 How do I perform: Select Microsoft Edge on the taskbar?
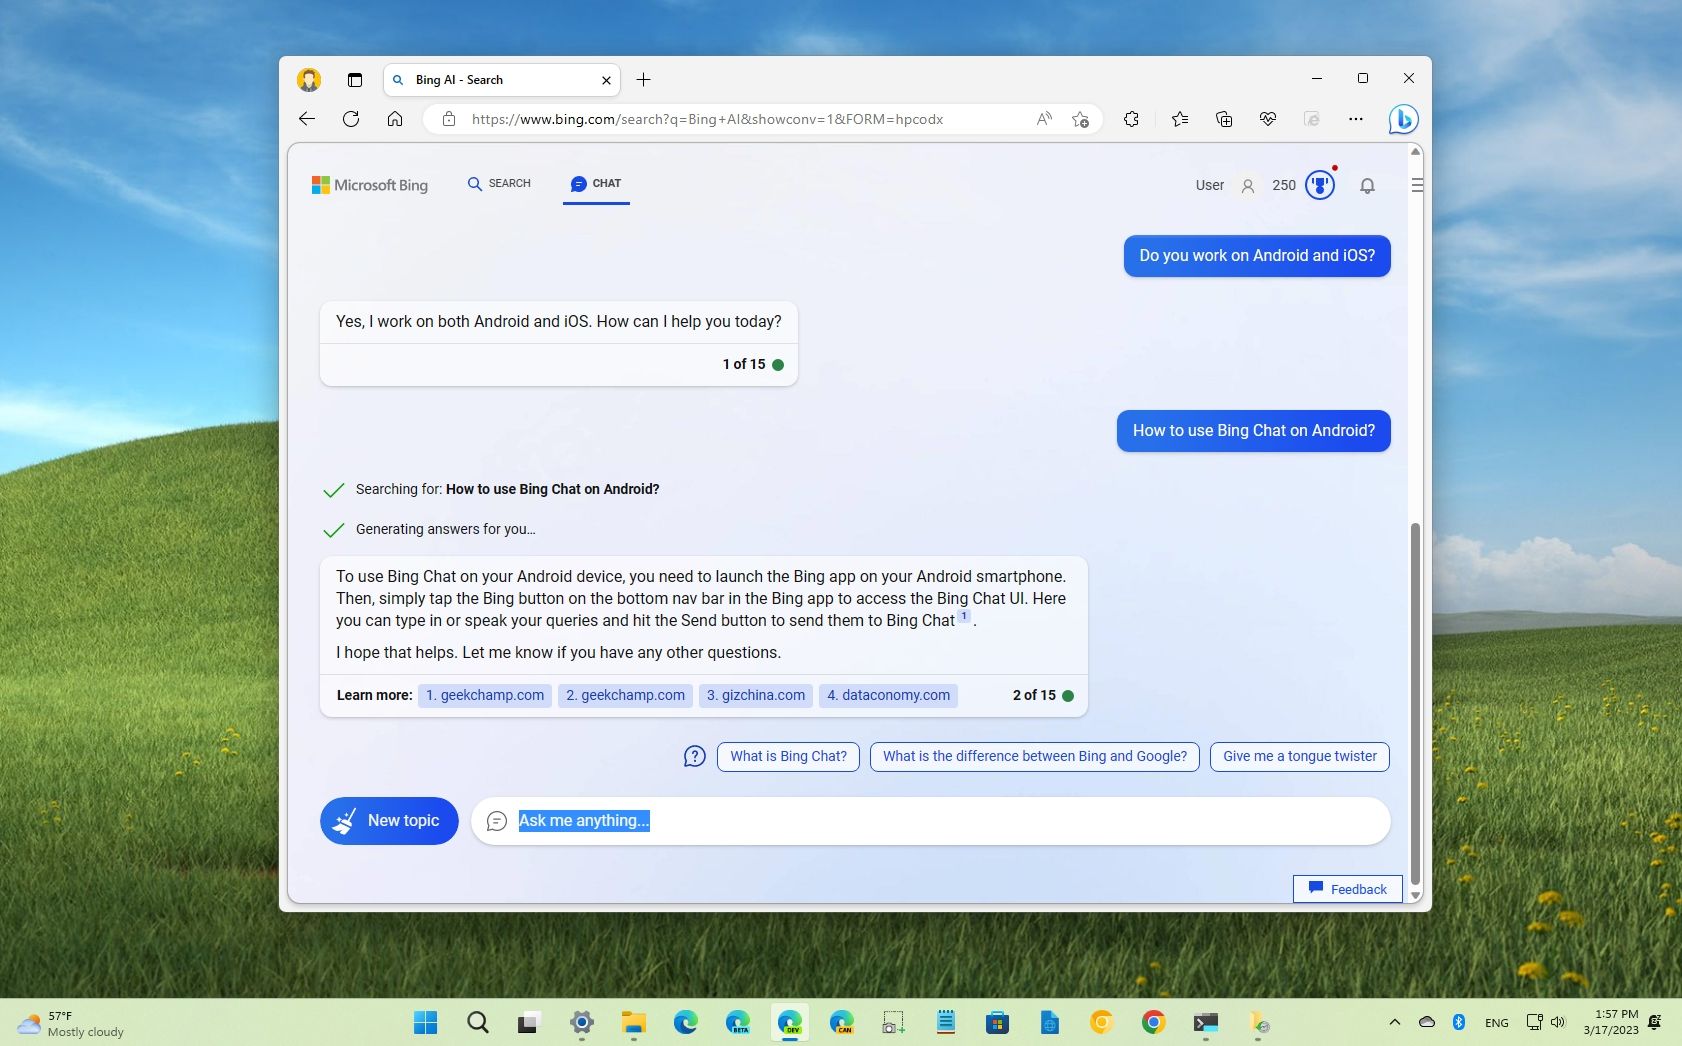(x=684, y=1022)
